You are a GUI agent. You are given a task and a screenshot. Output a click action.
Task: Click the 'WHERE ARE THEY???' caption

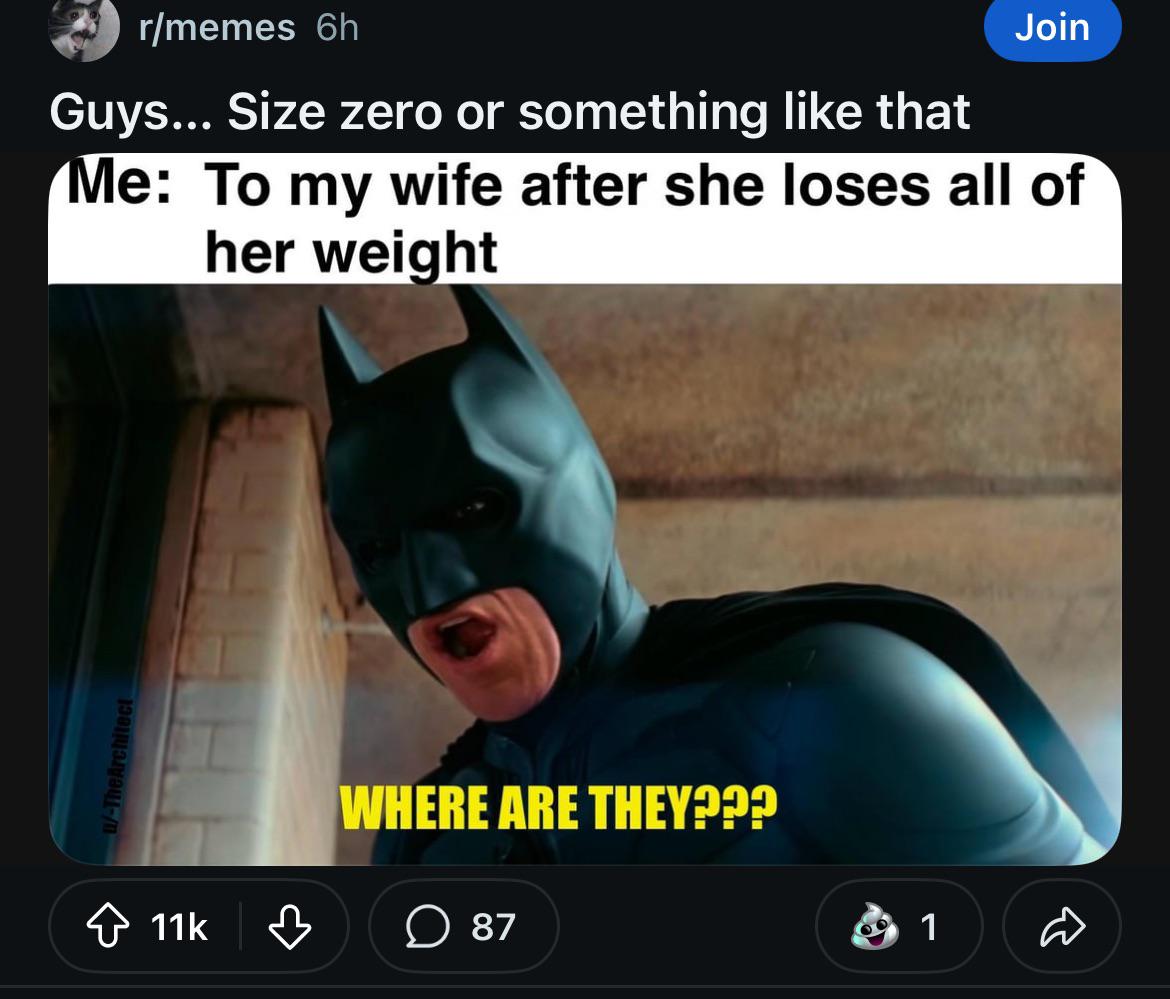[x=558, y=807]
